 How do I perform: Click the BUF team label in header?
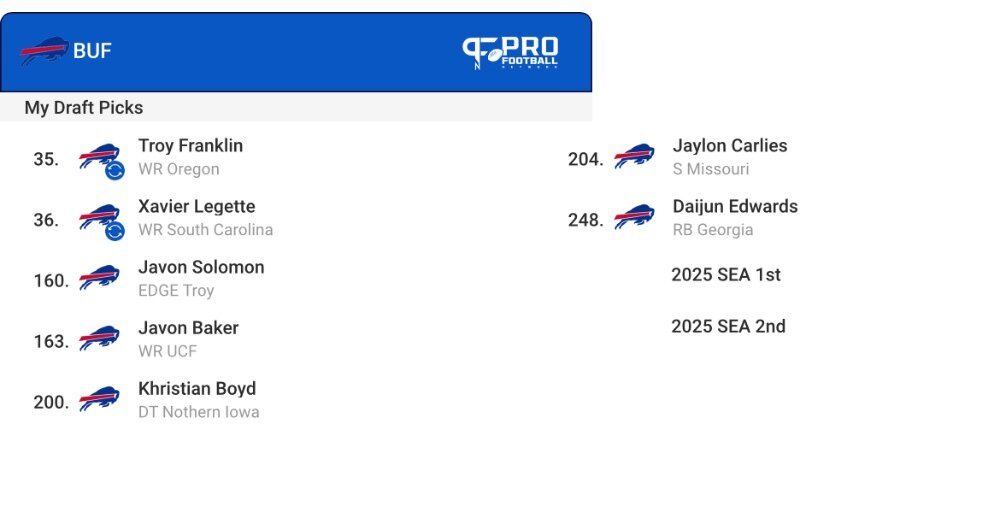coord(92,51)
